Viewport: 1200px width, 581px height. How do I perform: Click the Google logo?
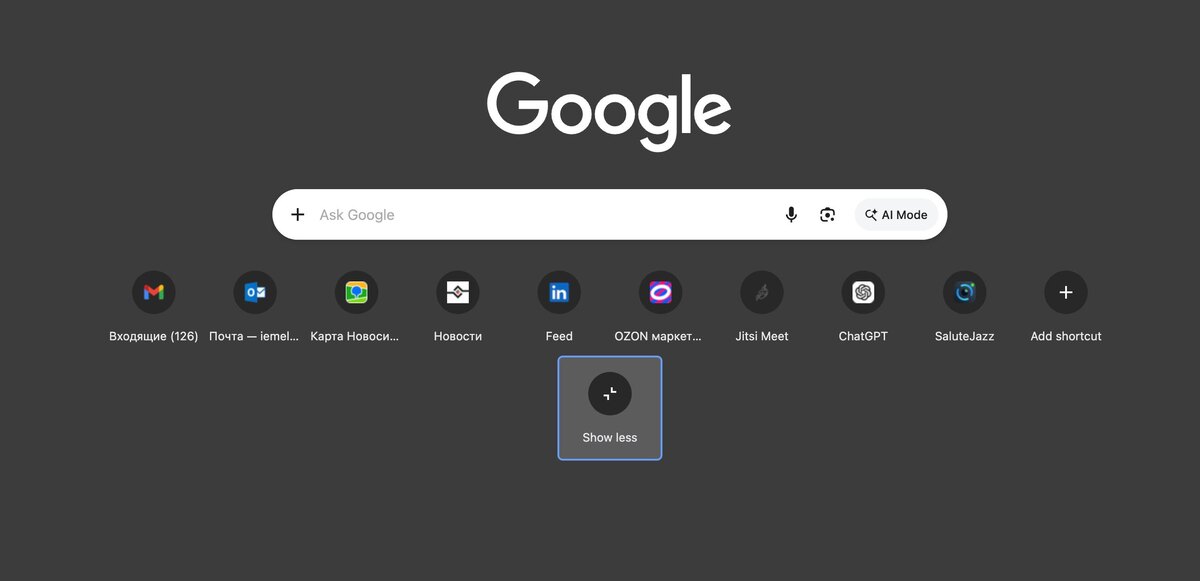point(609,111)
